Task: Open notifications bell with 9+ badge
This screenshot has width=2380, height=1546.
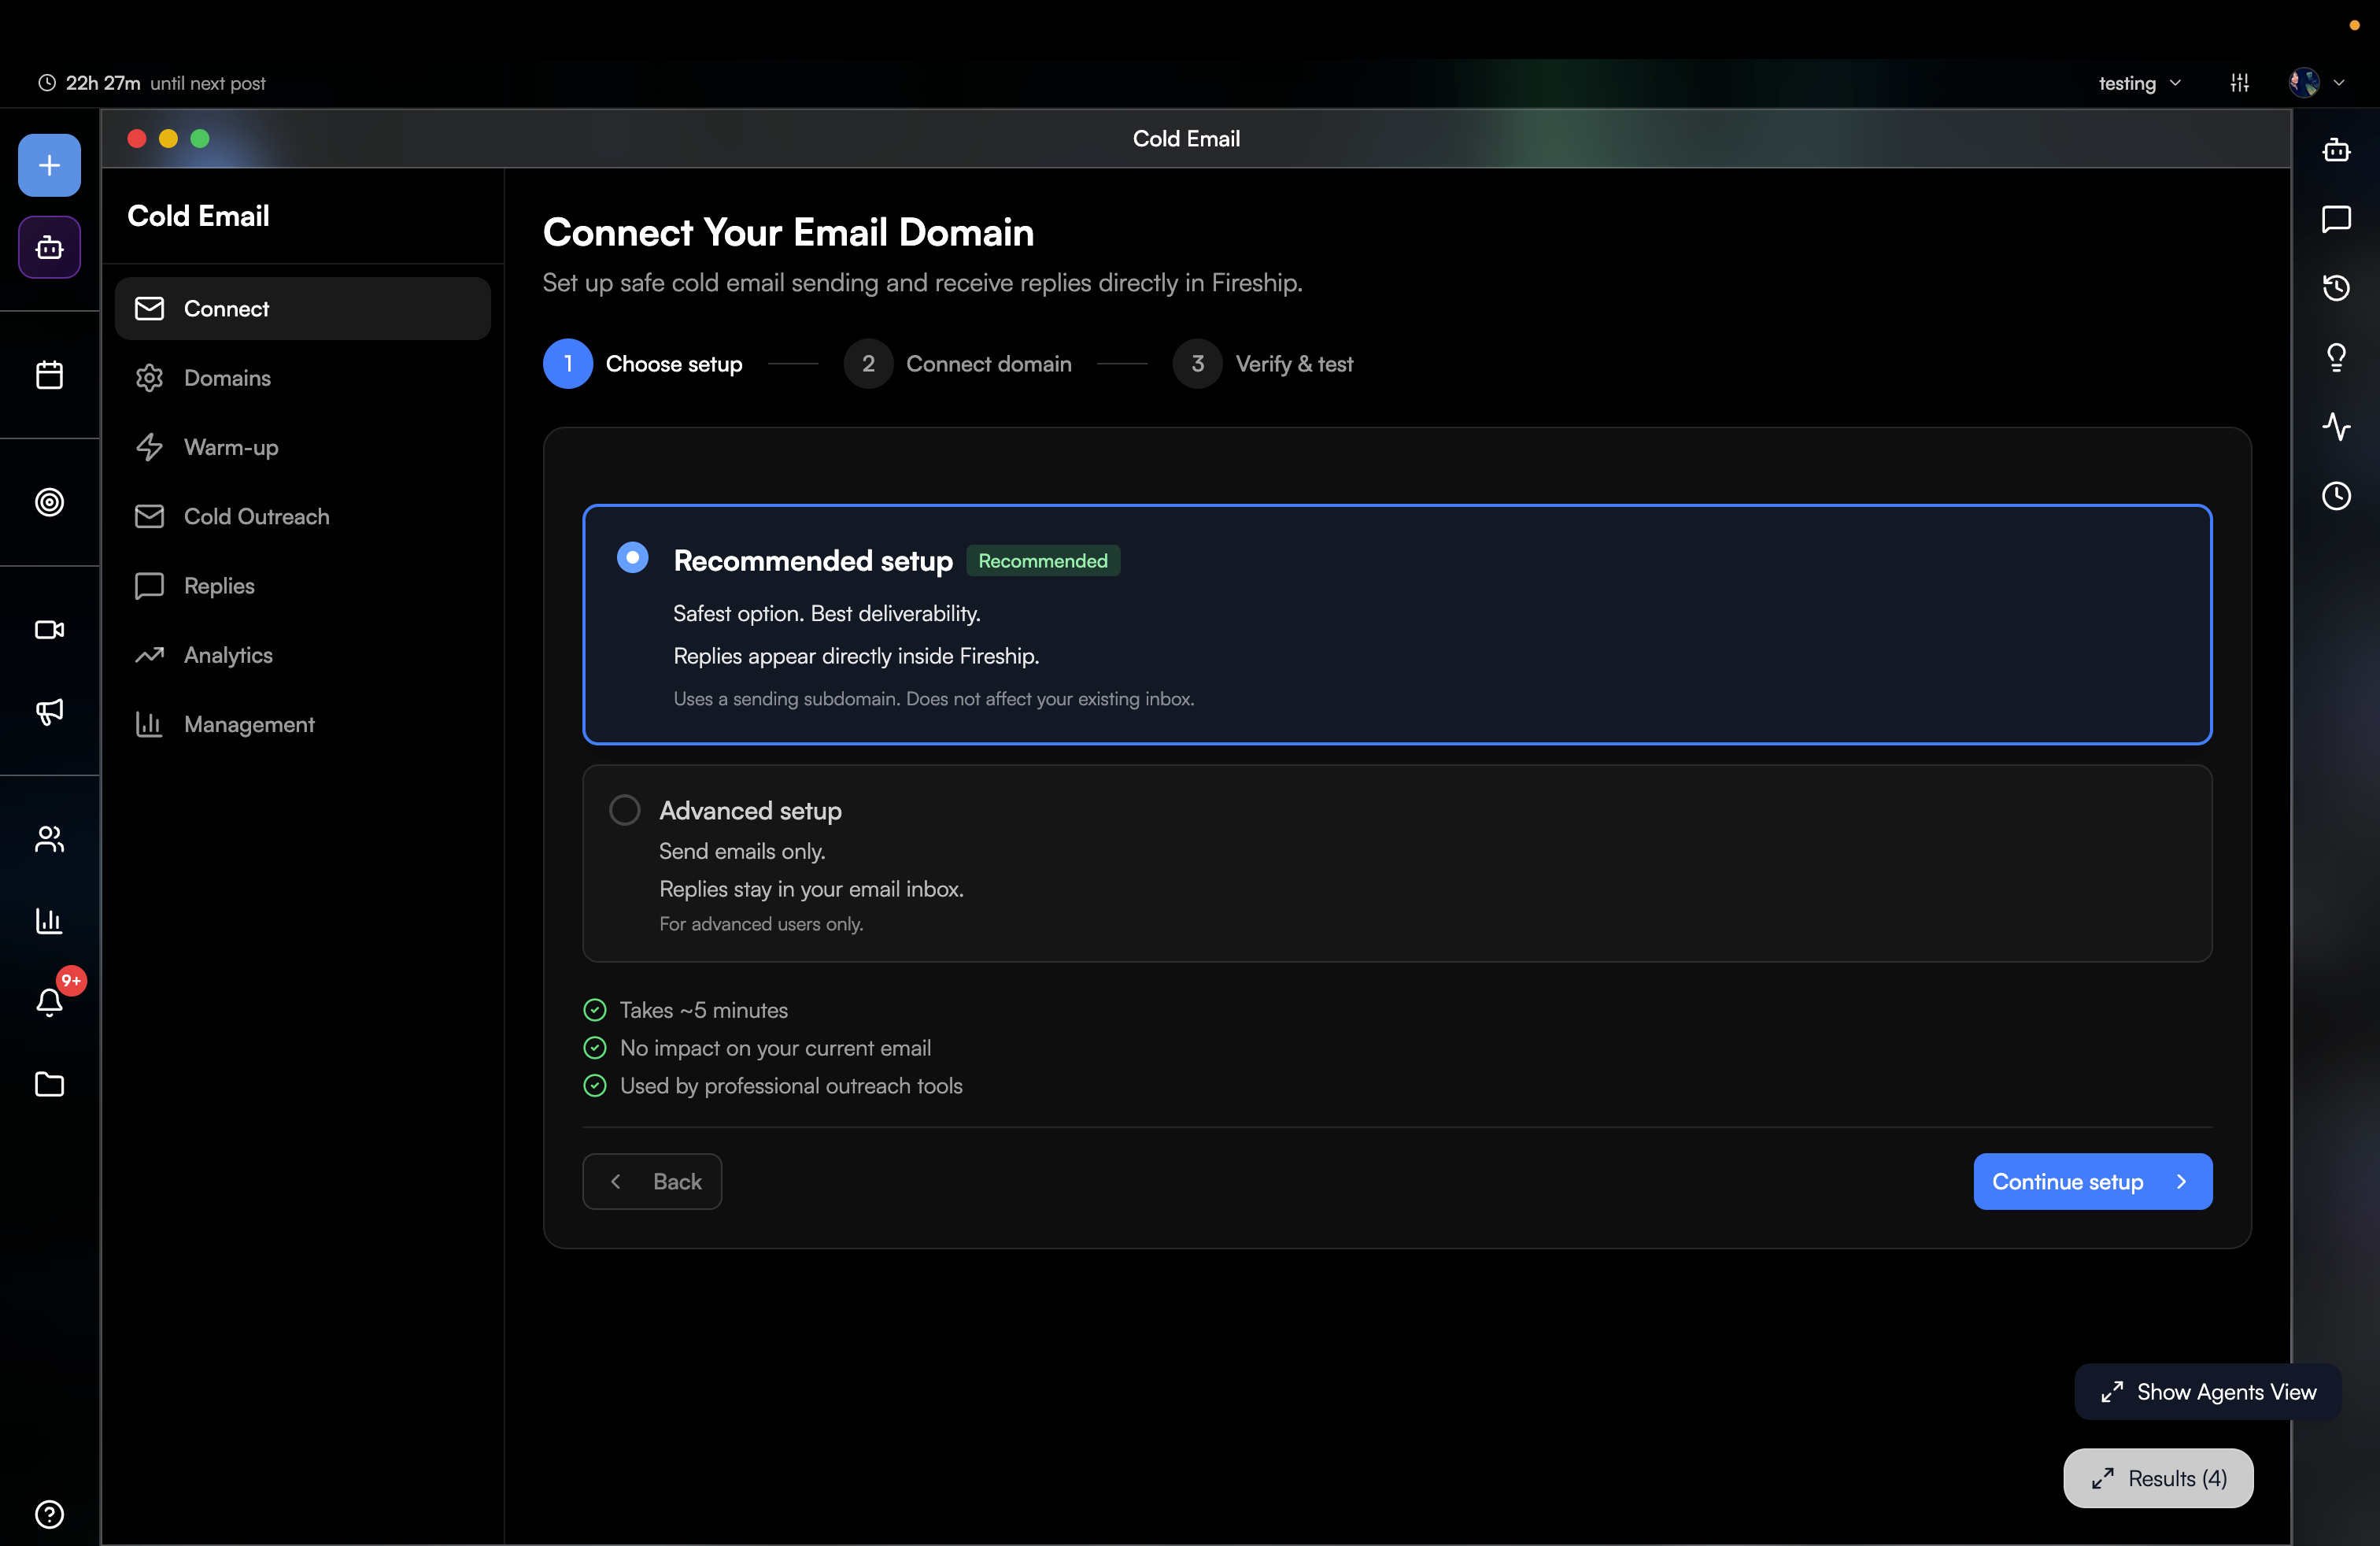Action: (49, 1001)
